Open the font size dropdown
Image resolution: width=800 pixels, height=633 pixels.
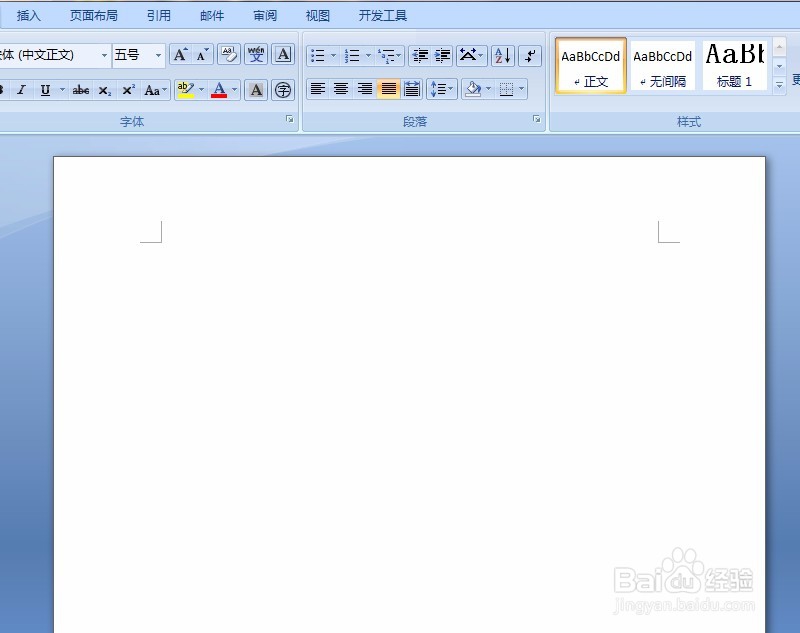pos(157,55)
